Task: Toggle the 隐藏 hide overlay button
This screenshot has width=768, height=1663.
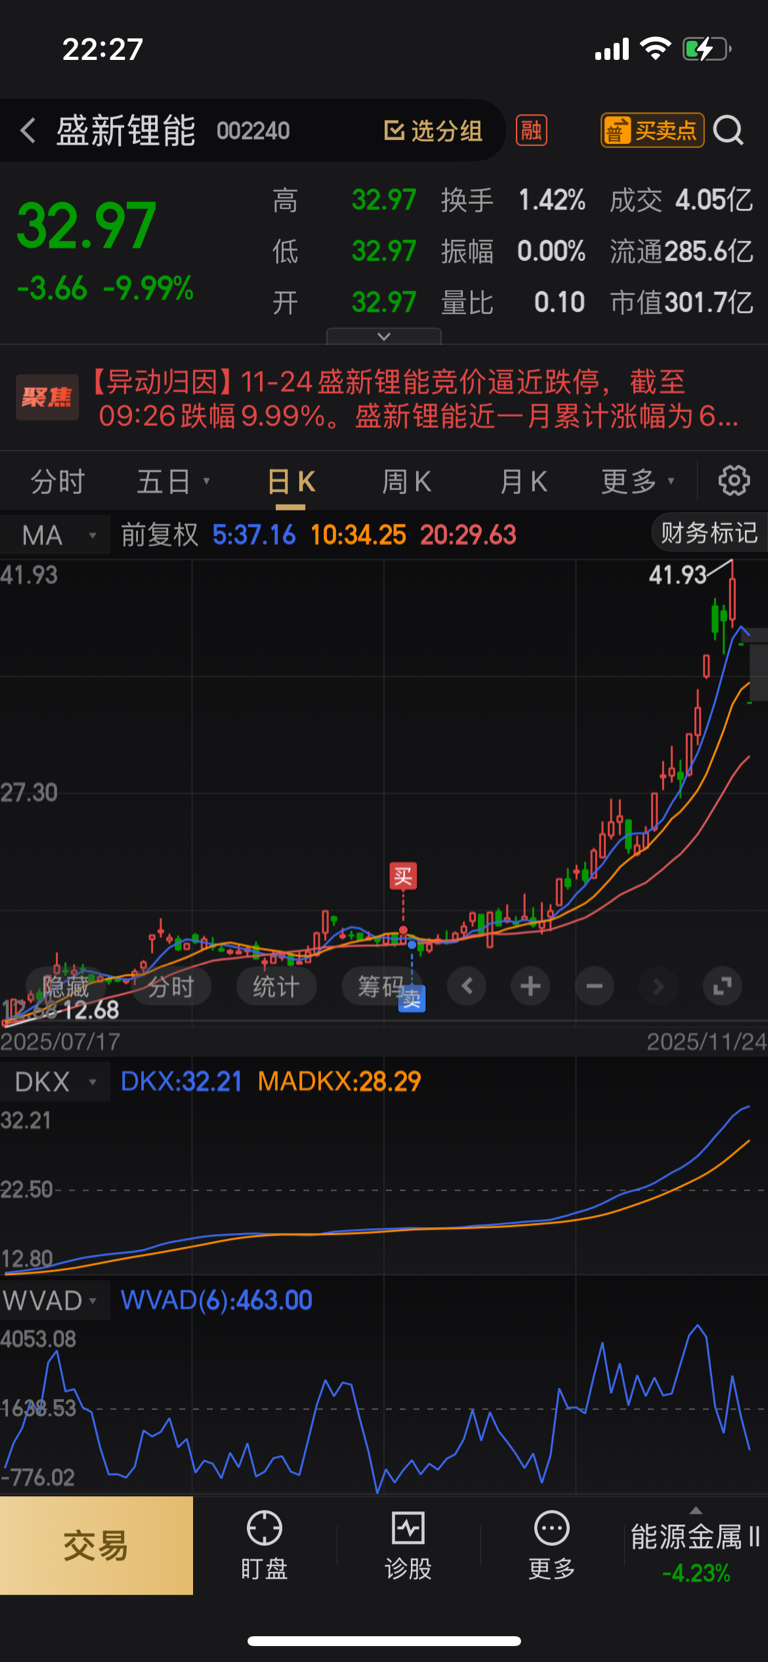Action: 65,987
